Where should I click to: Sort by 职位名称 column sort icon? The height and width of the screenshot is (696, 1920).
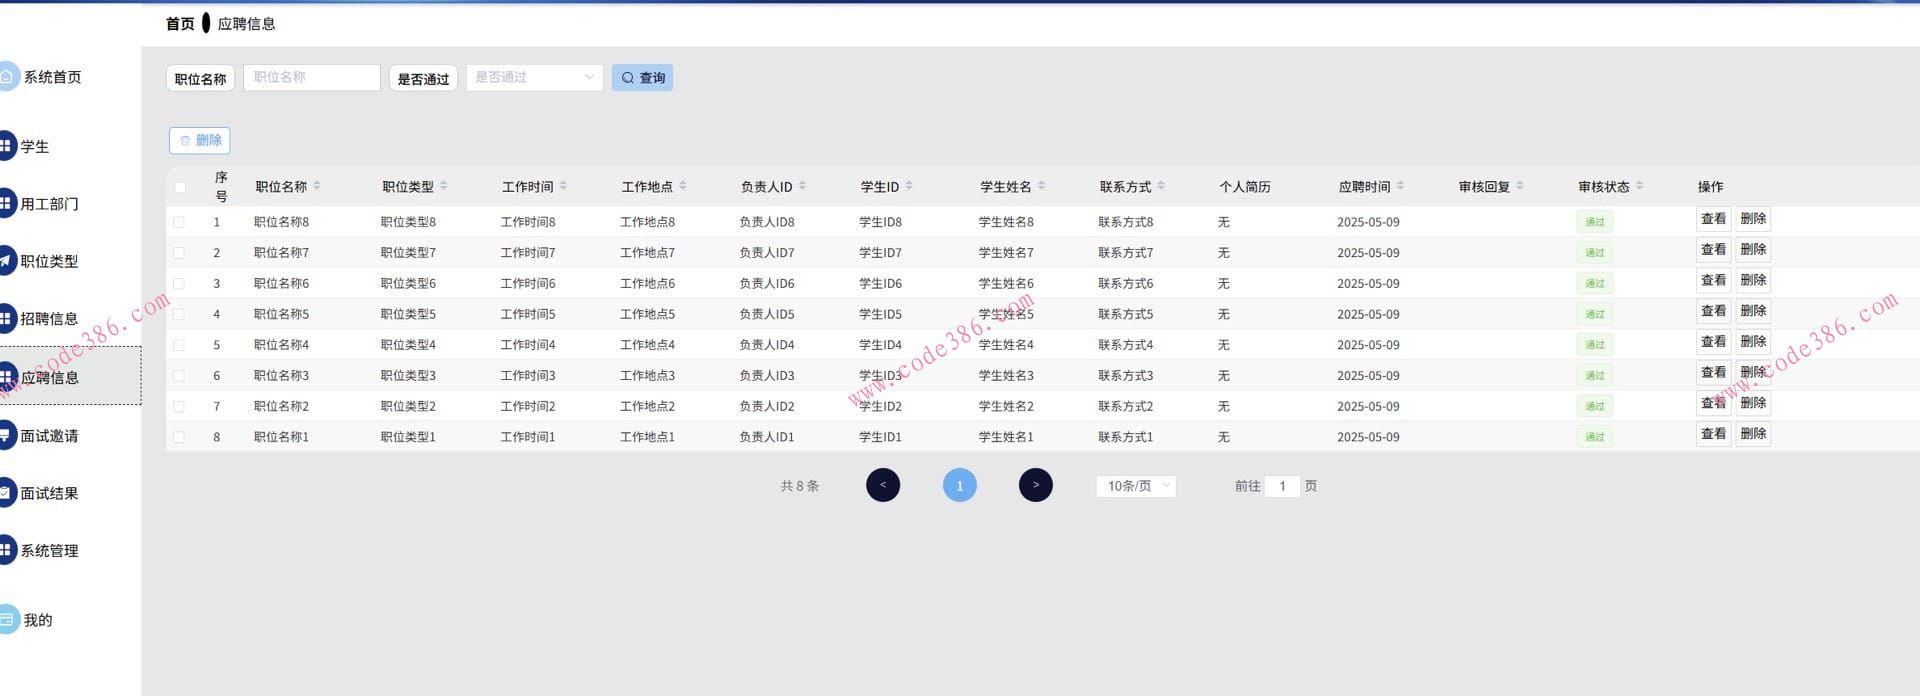point(317,186)
